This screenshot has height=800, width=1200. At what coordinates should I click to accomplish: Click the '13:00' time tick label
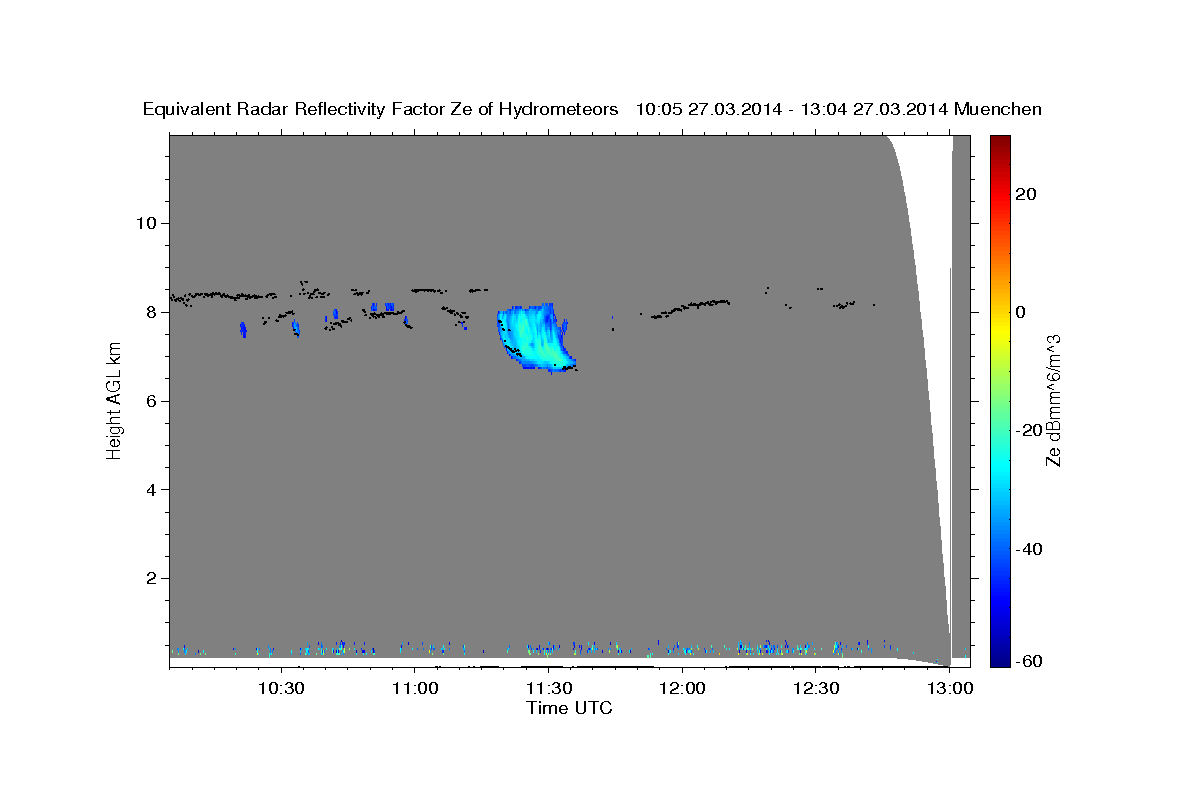tap(950, 689)
